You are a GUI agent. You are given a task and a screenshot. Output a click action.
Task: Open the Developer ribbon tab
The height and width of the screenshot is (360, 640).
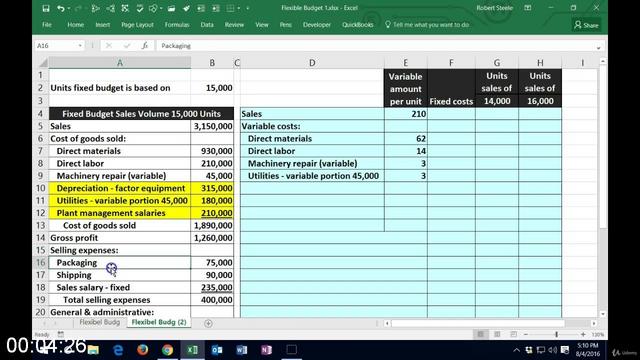click(317, 25)
